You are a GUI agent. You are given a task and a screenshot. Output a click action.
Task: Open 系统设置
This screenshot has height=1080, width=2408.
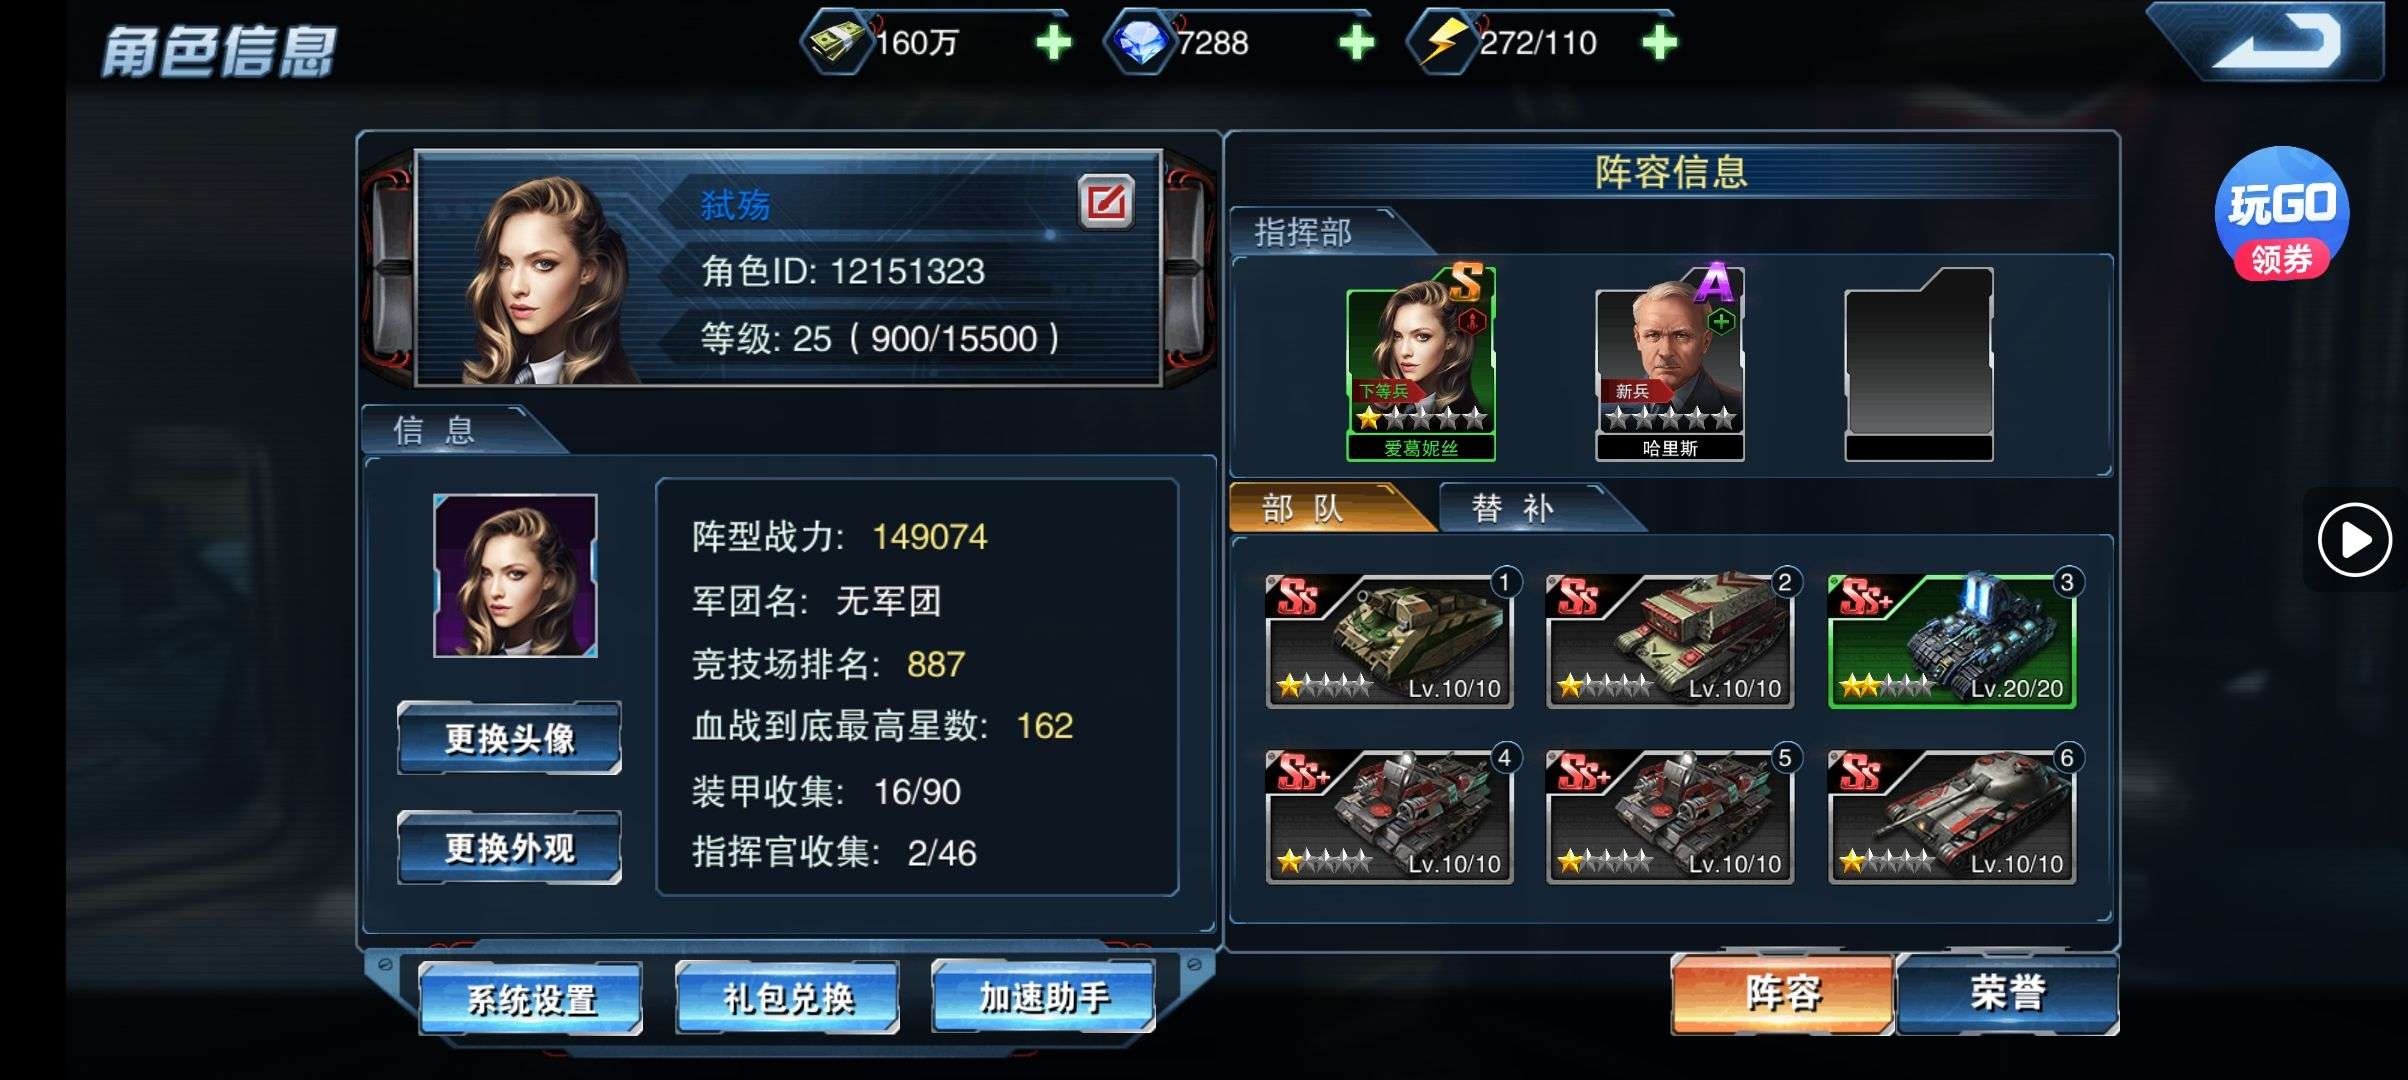531,998
